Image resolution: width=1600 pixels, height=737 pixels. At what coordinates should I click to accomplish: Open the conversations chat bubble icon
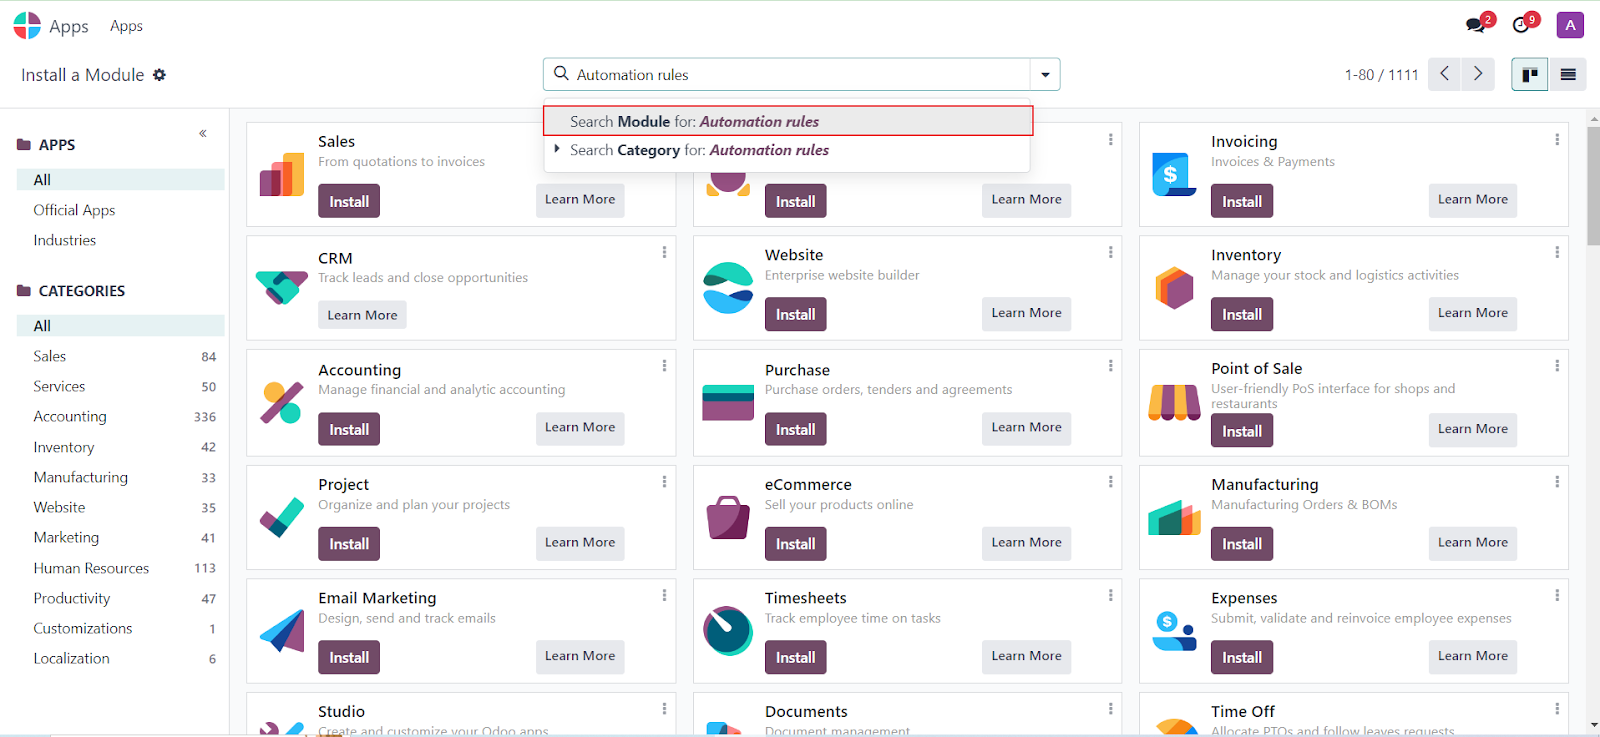tap(1475, 25)
